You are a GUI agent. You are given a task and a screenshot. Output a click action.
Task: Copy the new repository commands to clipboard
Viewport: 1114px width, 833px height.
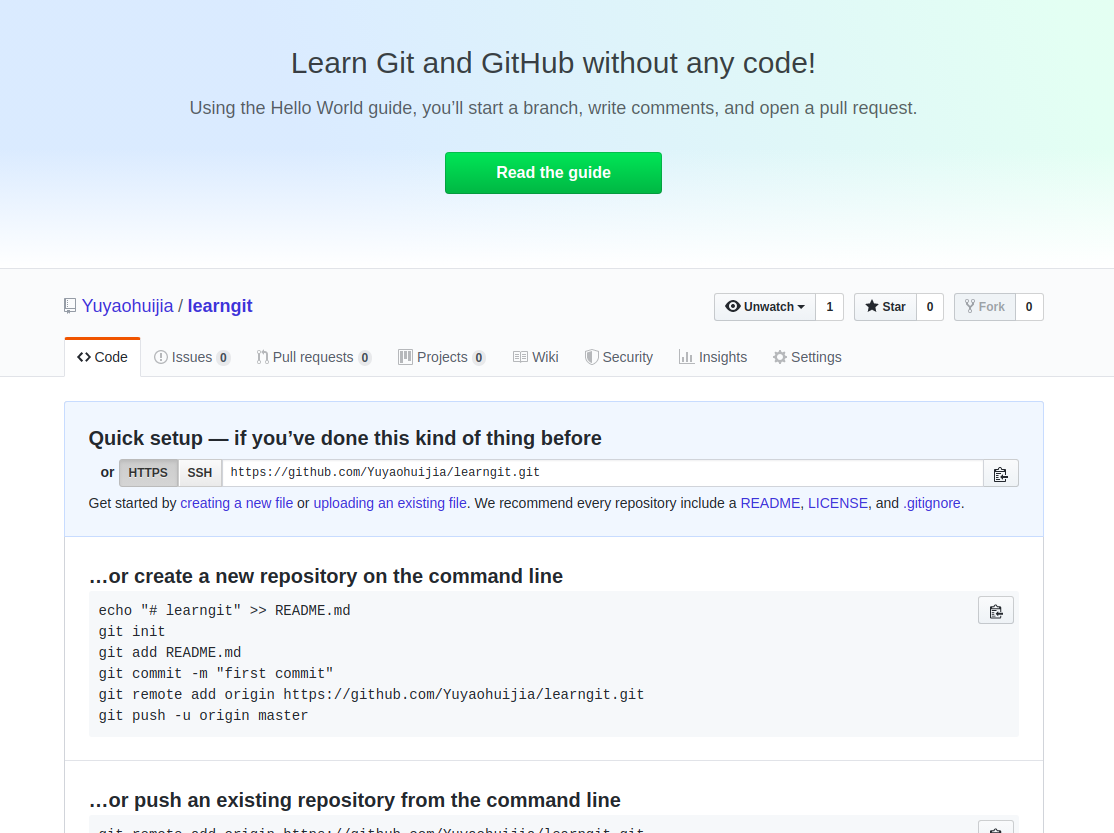point(995,611)
